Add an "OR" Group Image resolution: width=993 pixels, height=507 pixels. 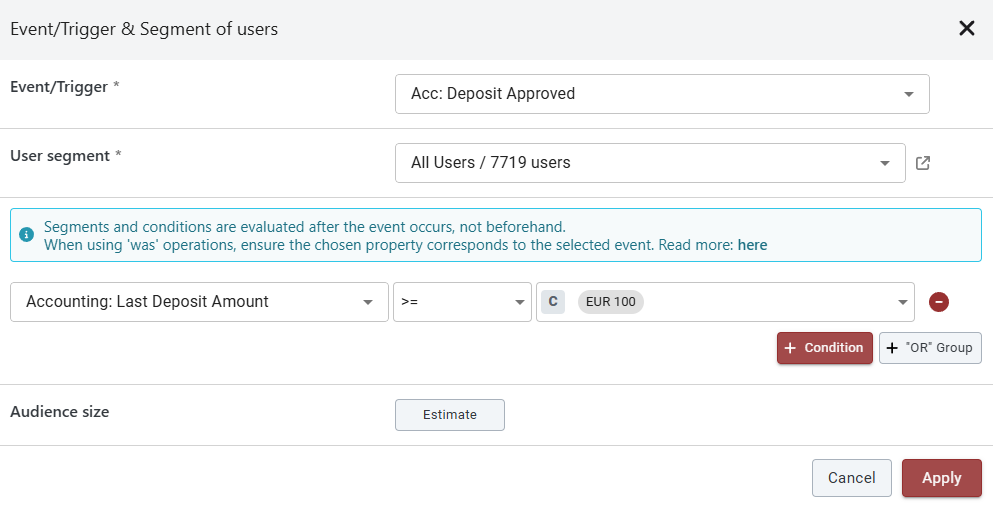(930, 348)
